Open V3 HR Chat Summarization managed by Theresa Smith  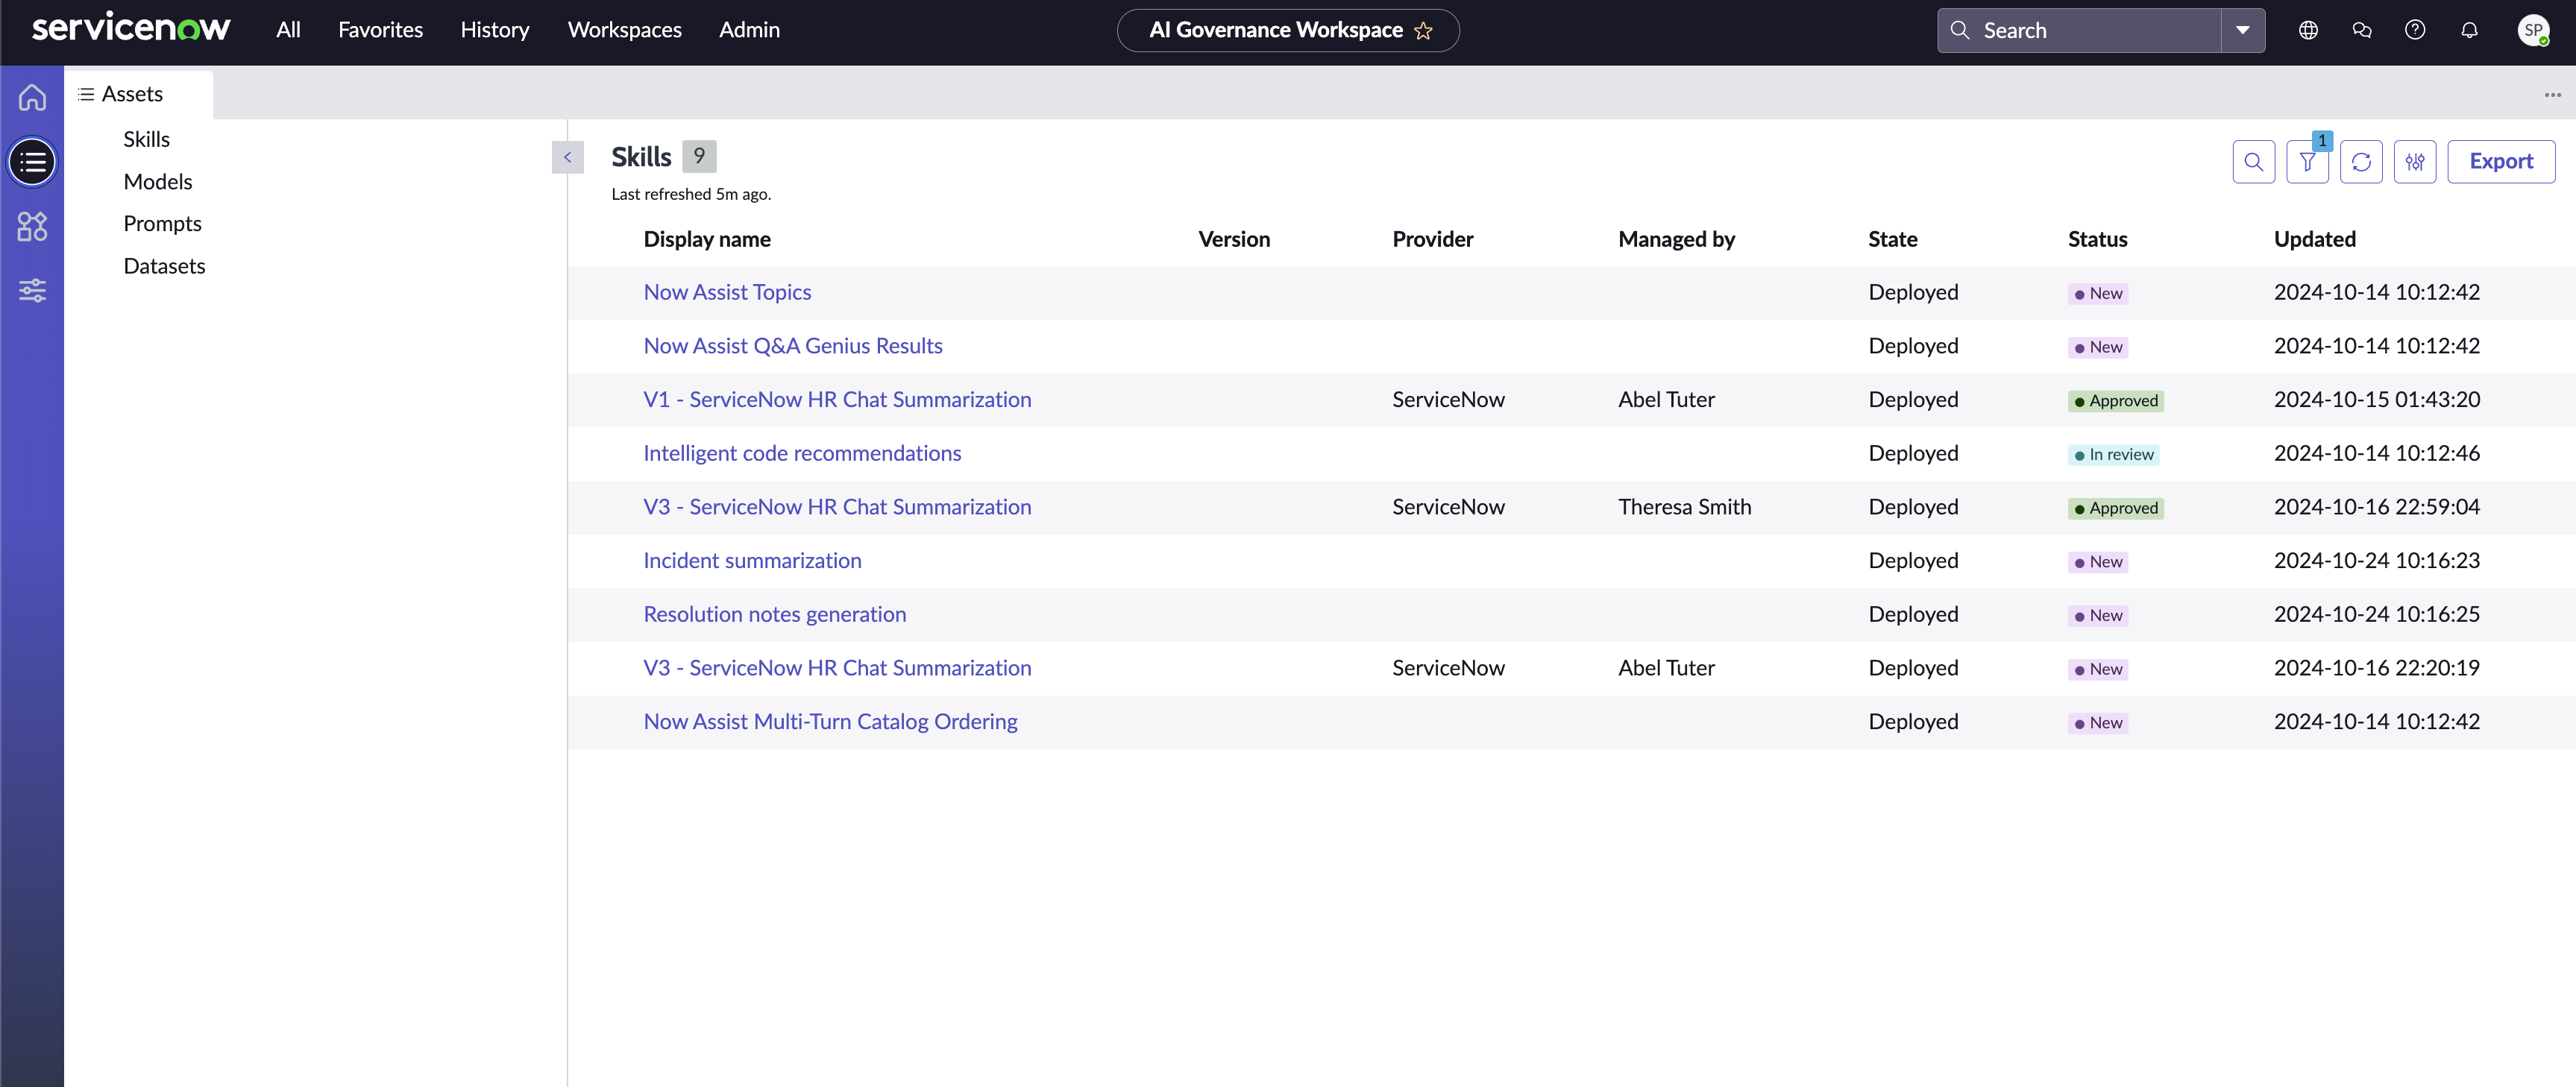pos(837,507)
